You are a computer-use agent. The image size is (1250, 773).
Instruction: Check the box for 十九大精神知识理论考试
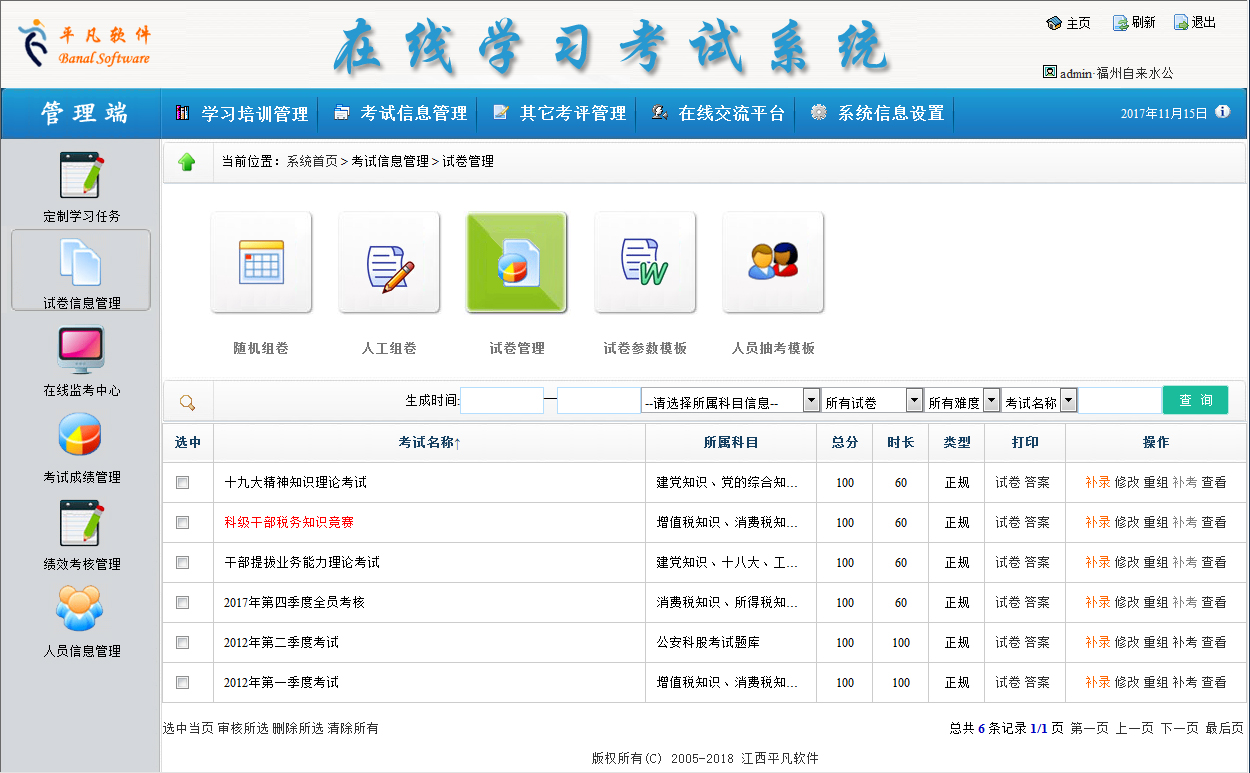(182, 482)
